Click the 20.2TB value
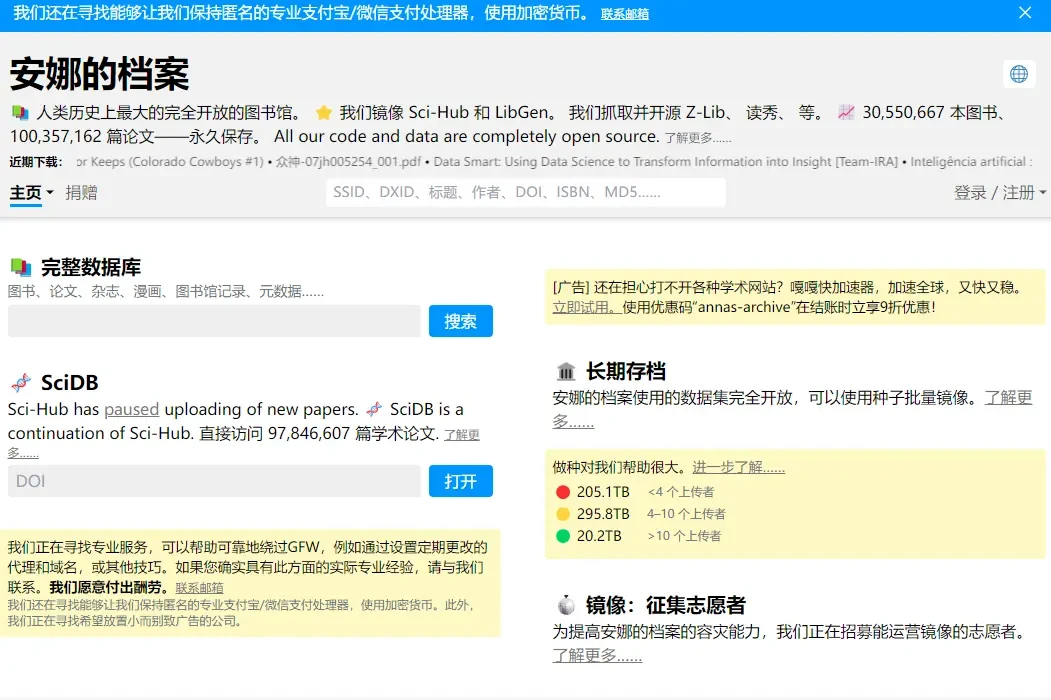1051x700 pixels. point(599,536)
